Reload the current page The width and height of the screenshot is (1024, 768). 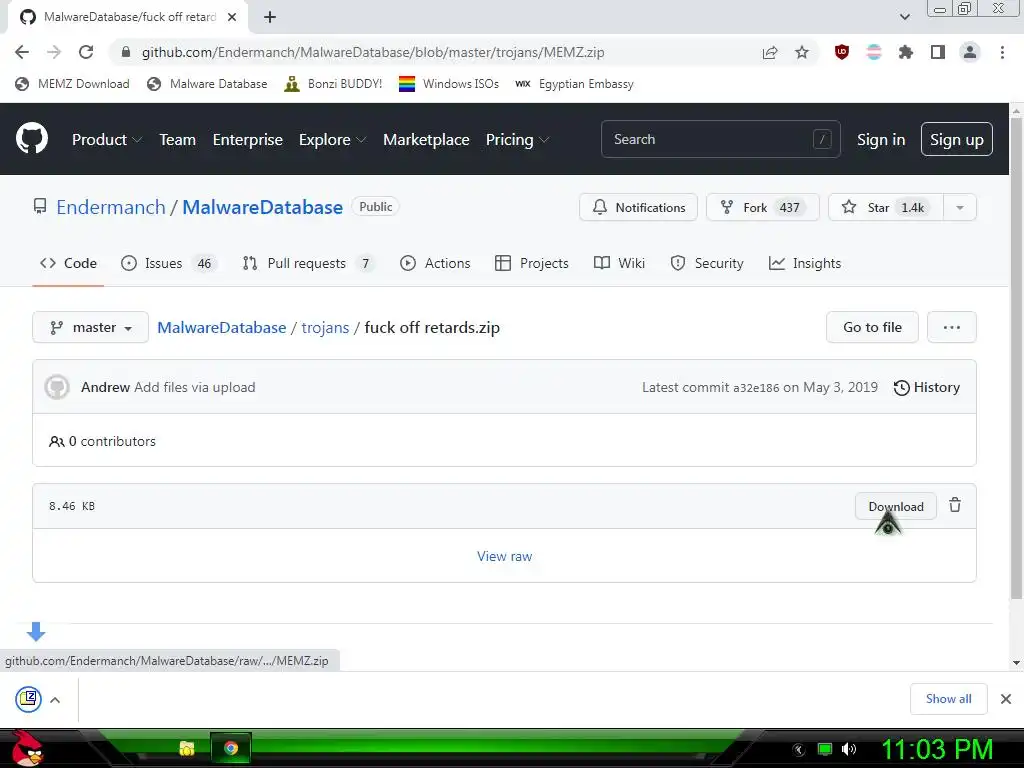[x=86, y=52]
